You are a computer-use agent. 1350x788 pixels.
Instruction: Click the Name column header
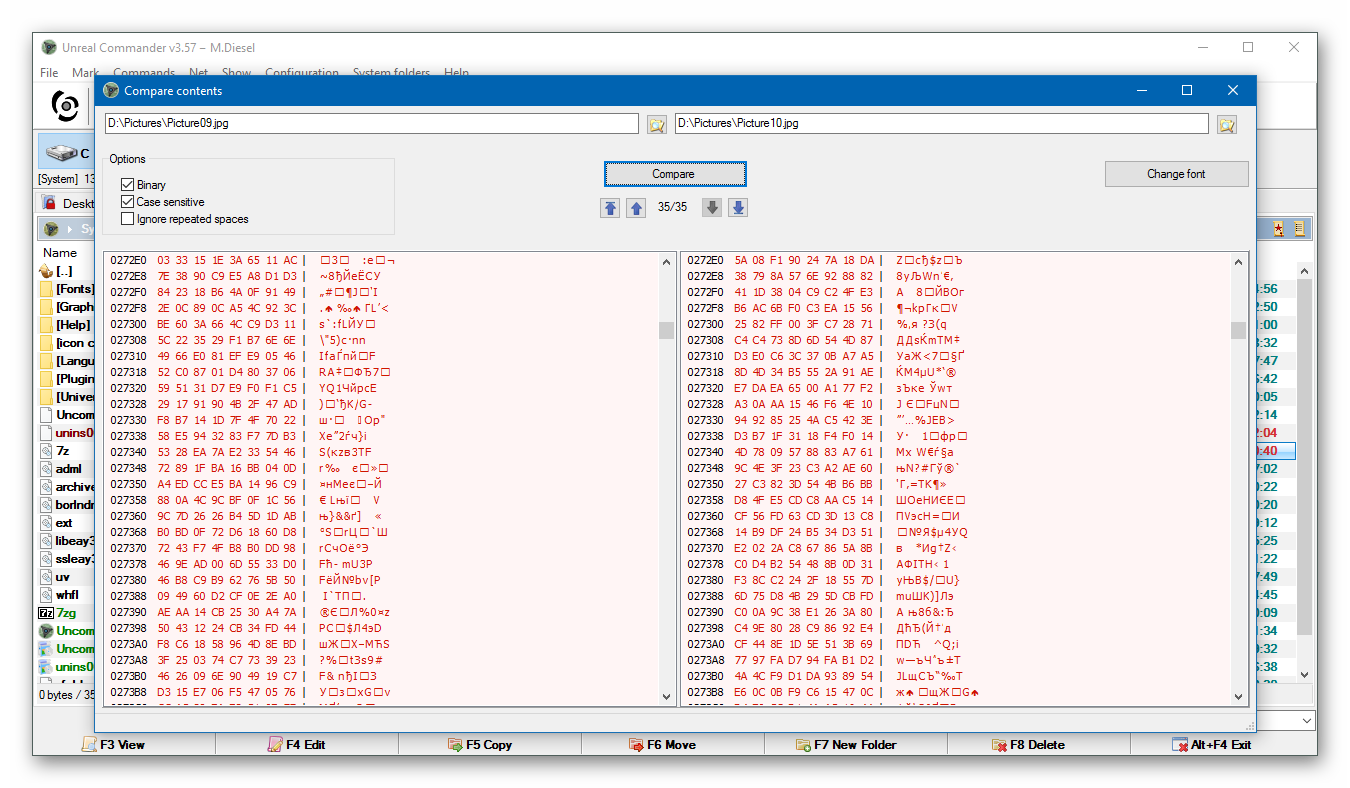point(60,253)
